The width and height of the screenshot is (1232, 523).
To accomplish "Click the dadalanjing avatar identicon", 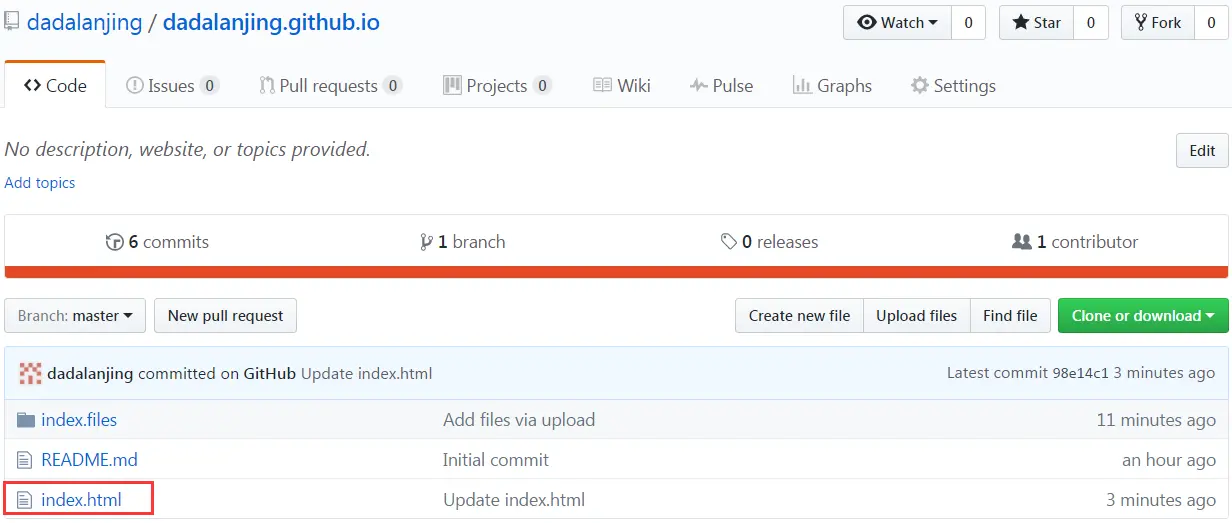I will (30, 373).
